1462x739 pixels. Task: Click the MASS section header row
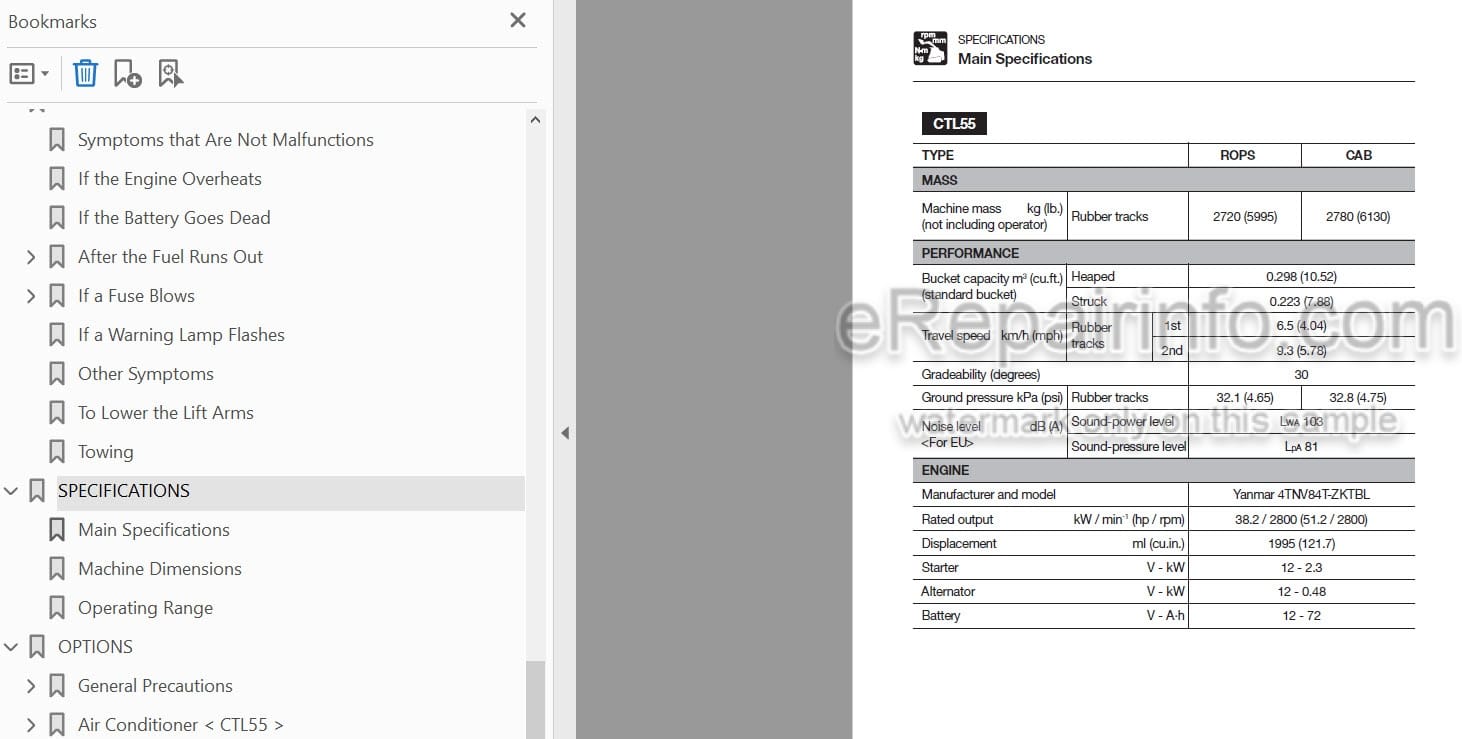tap(1164, 180)
